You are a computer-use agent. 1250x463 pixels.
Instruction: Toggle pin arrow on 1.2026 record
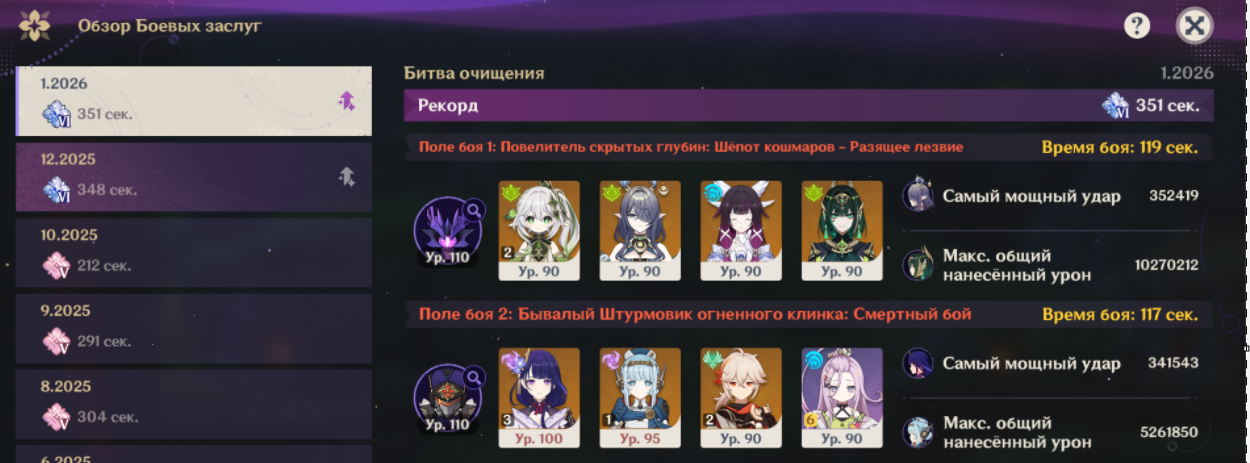point(346,100)
